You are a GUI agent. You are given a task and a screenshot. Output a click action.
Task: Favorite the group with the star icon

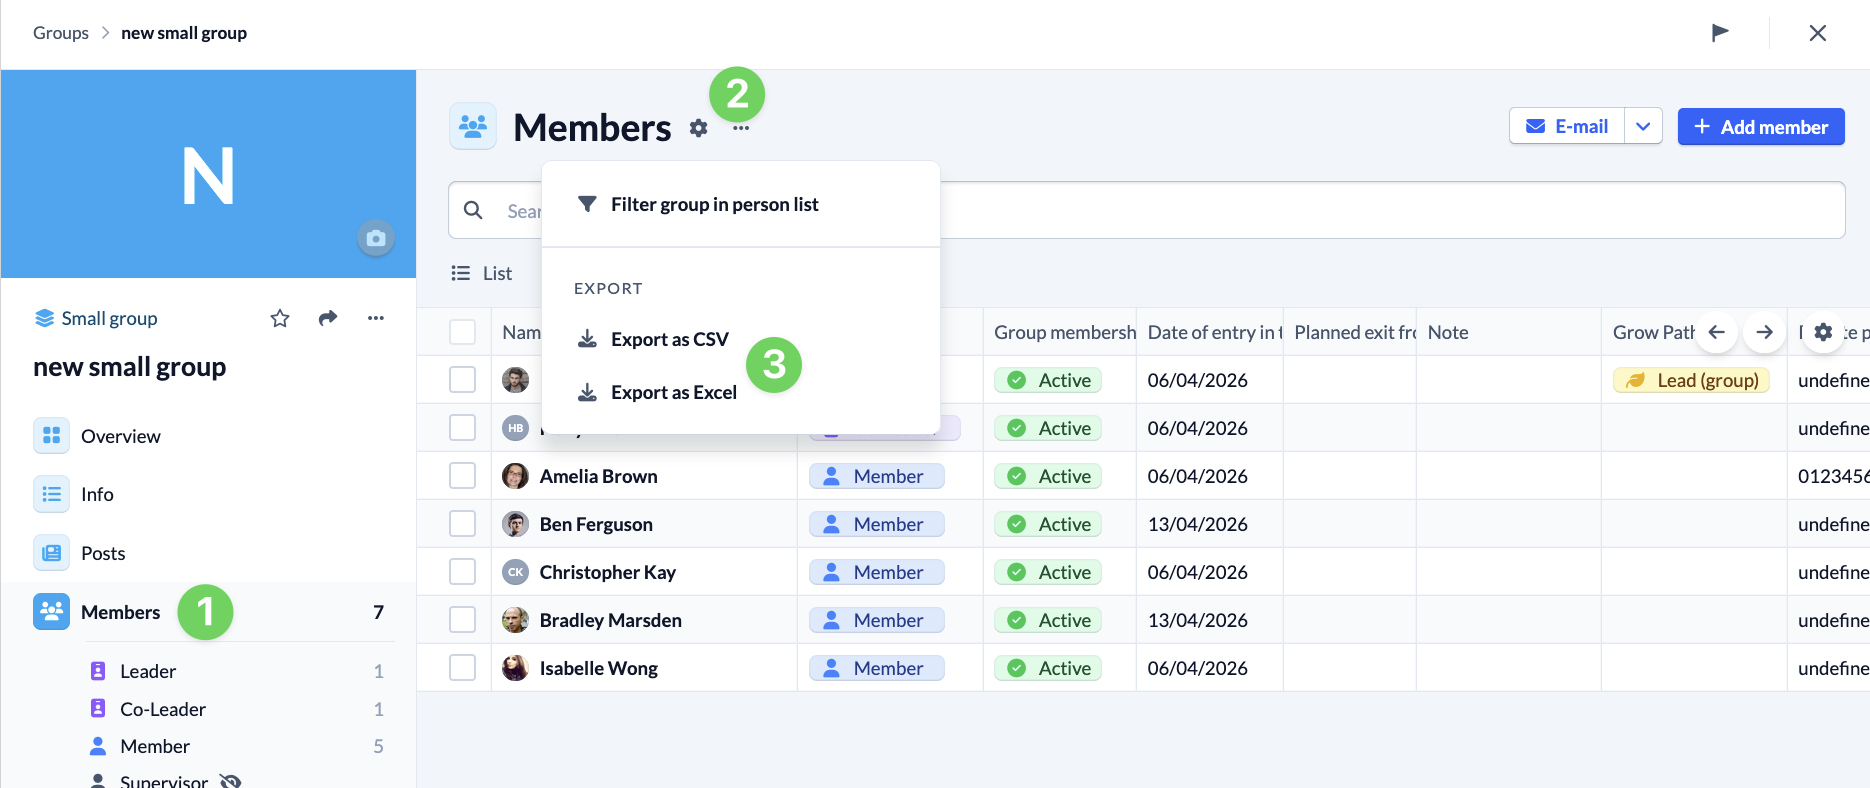280,318
